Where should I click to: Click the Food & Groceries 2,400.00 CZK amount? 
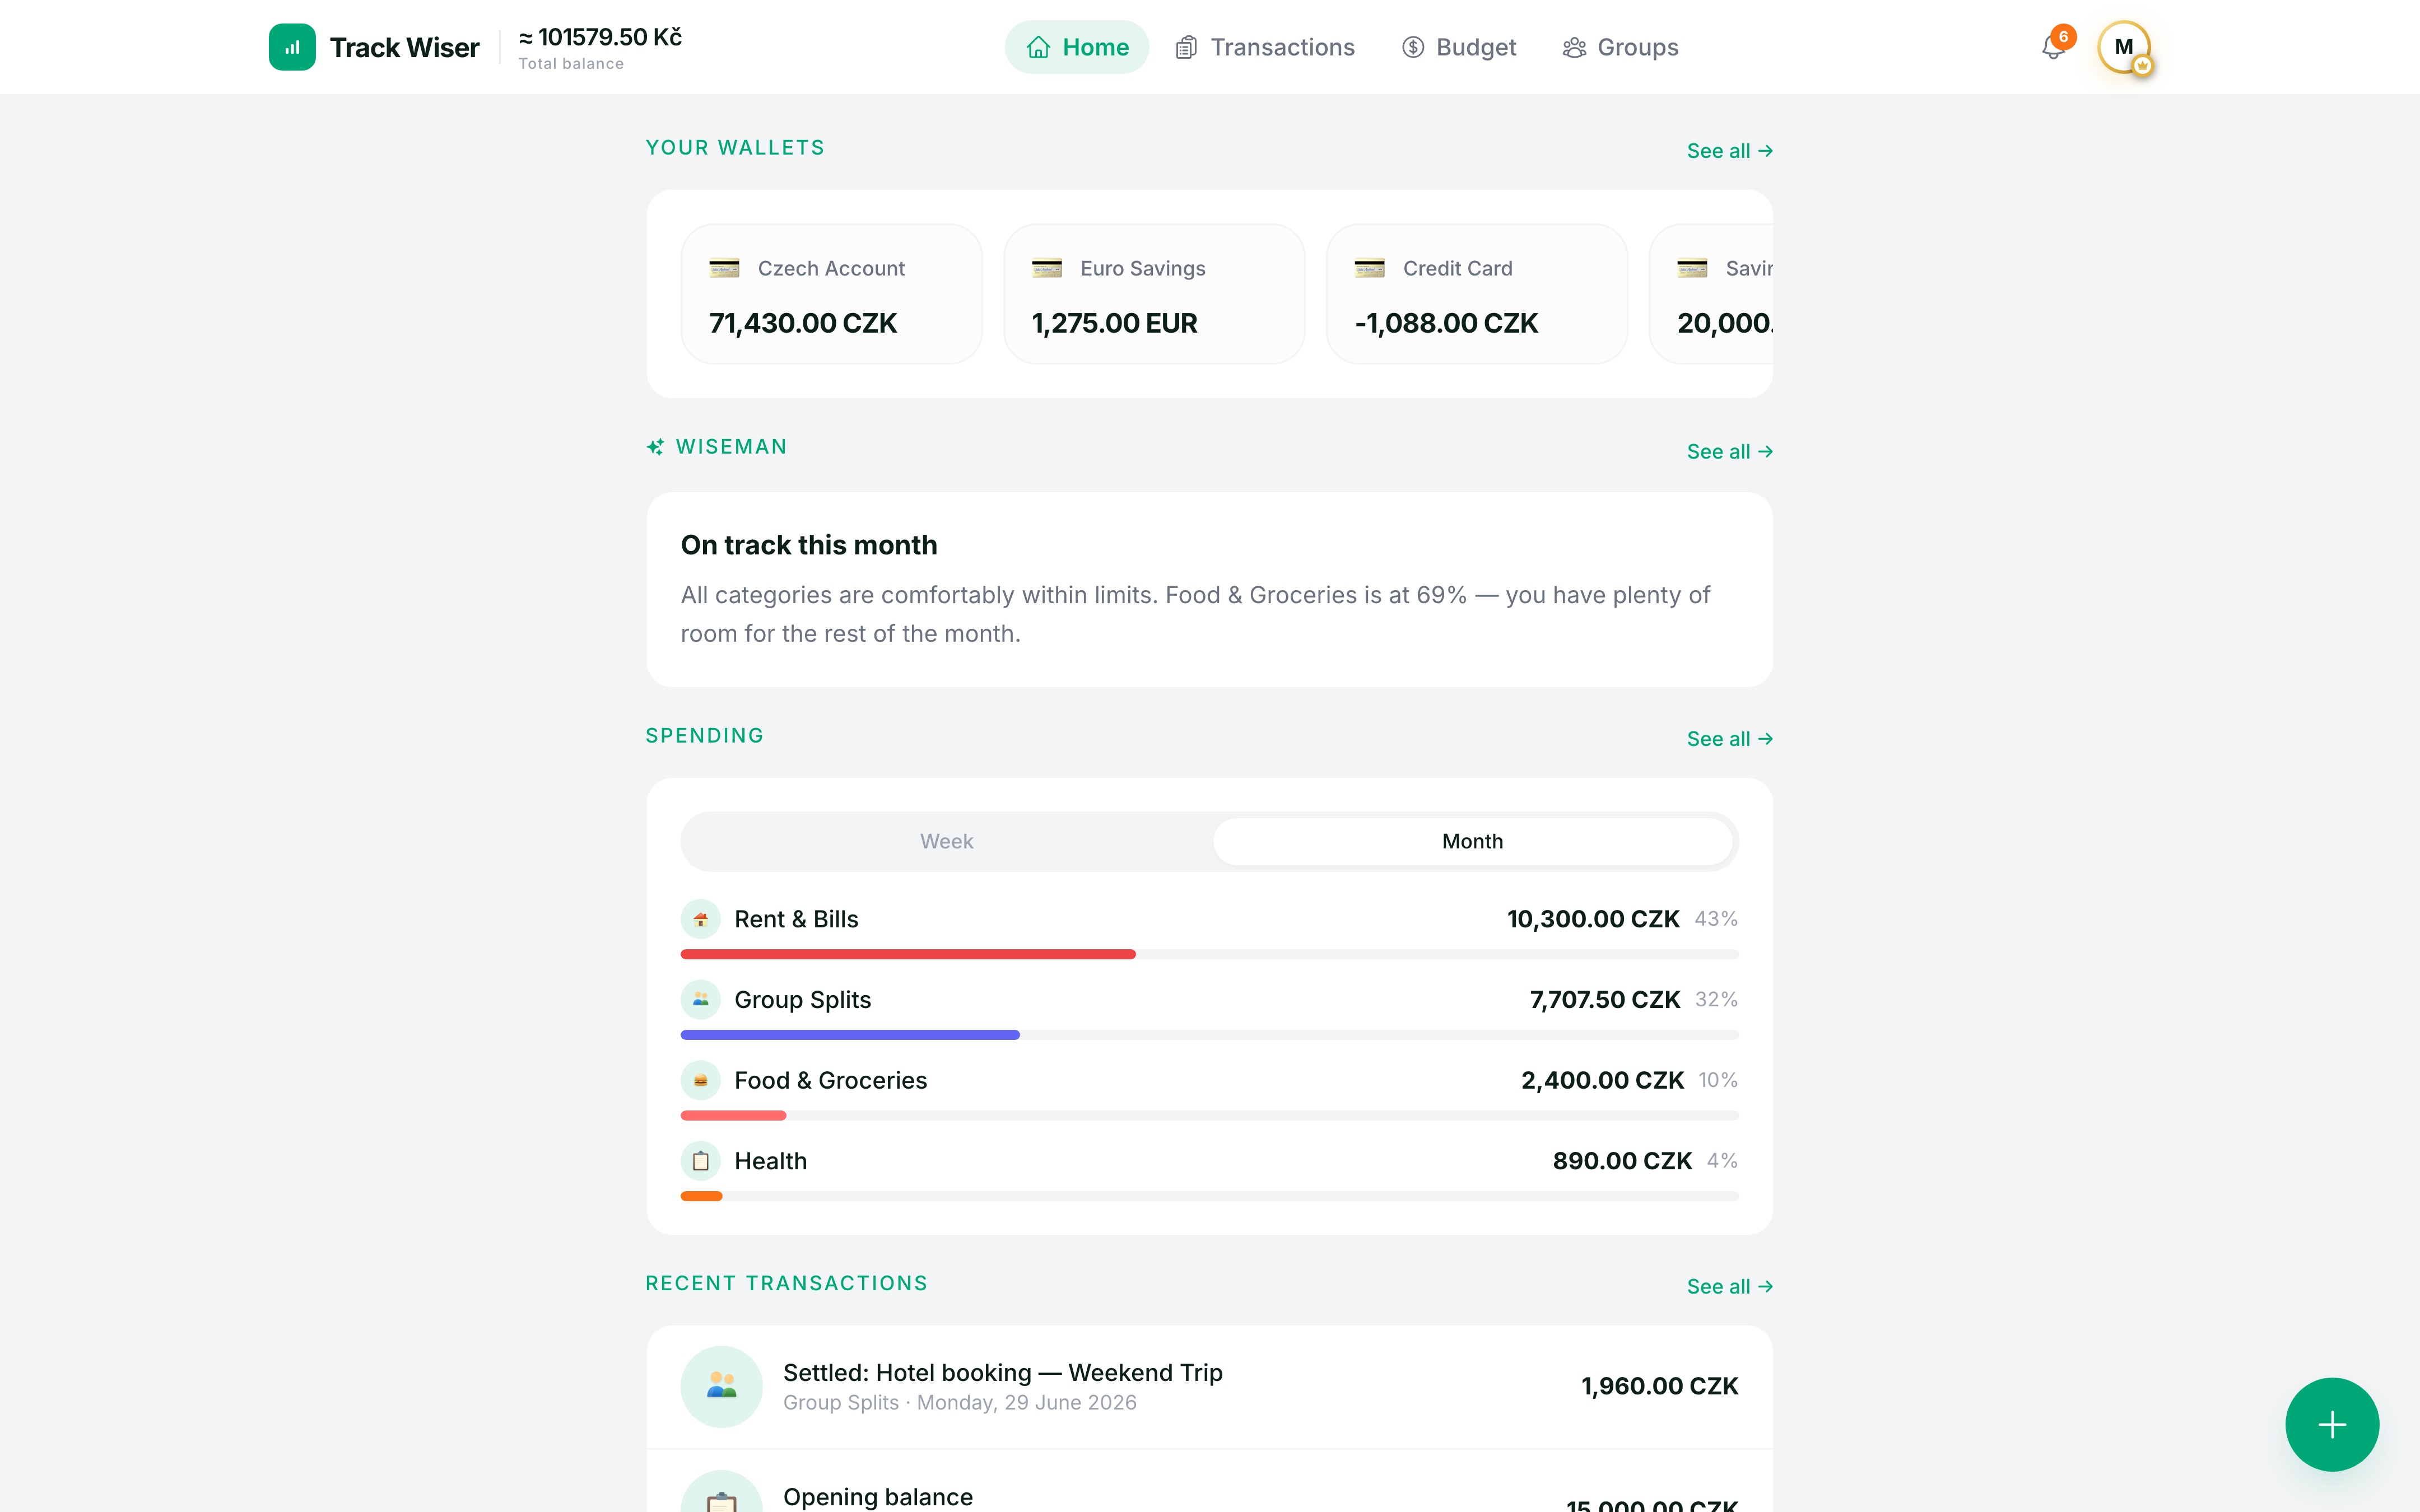1602,1080
